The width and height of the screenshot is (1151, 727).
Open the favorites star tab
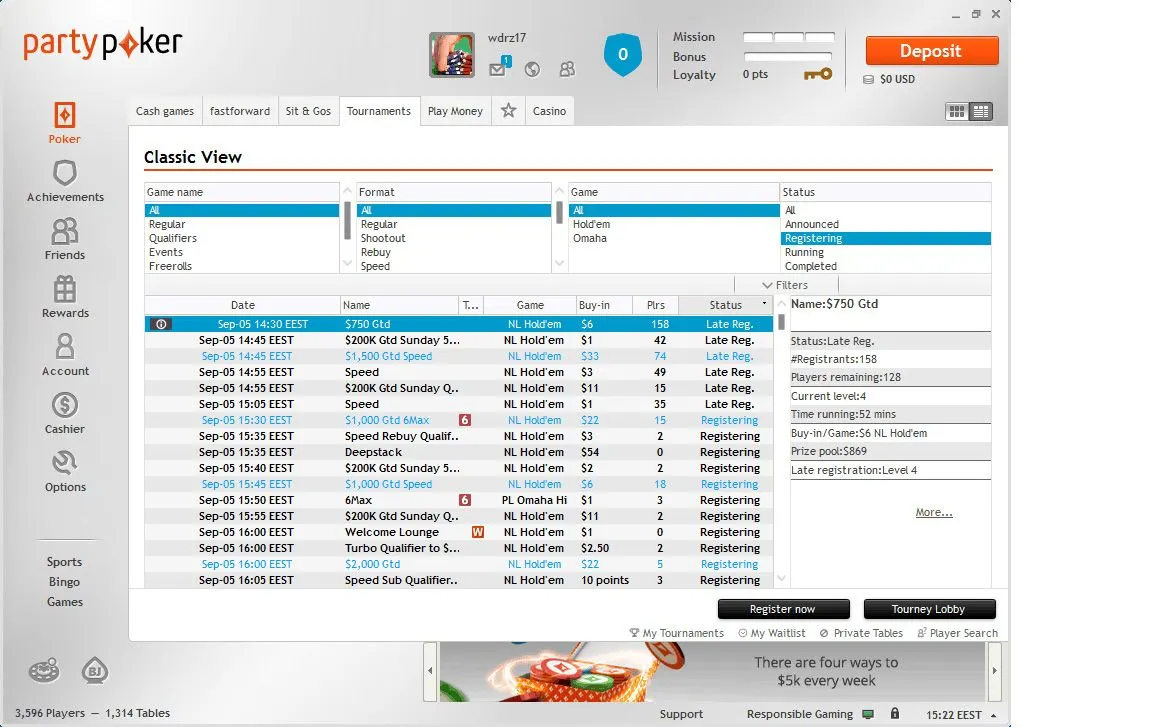[x=508, y=111]
